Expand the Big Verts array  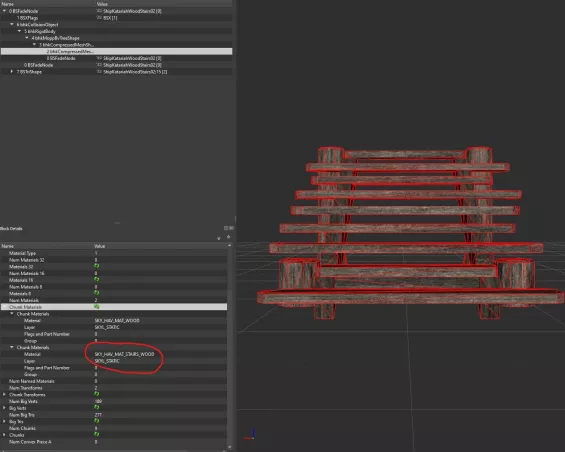pos(4,408)
